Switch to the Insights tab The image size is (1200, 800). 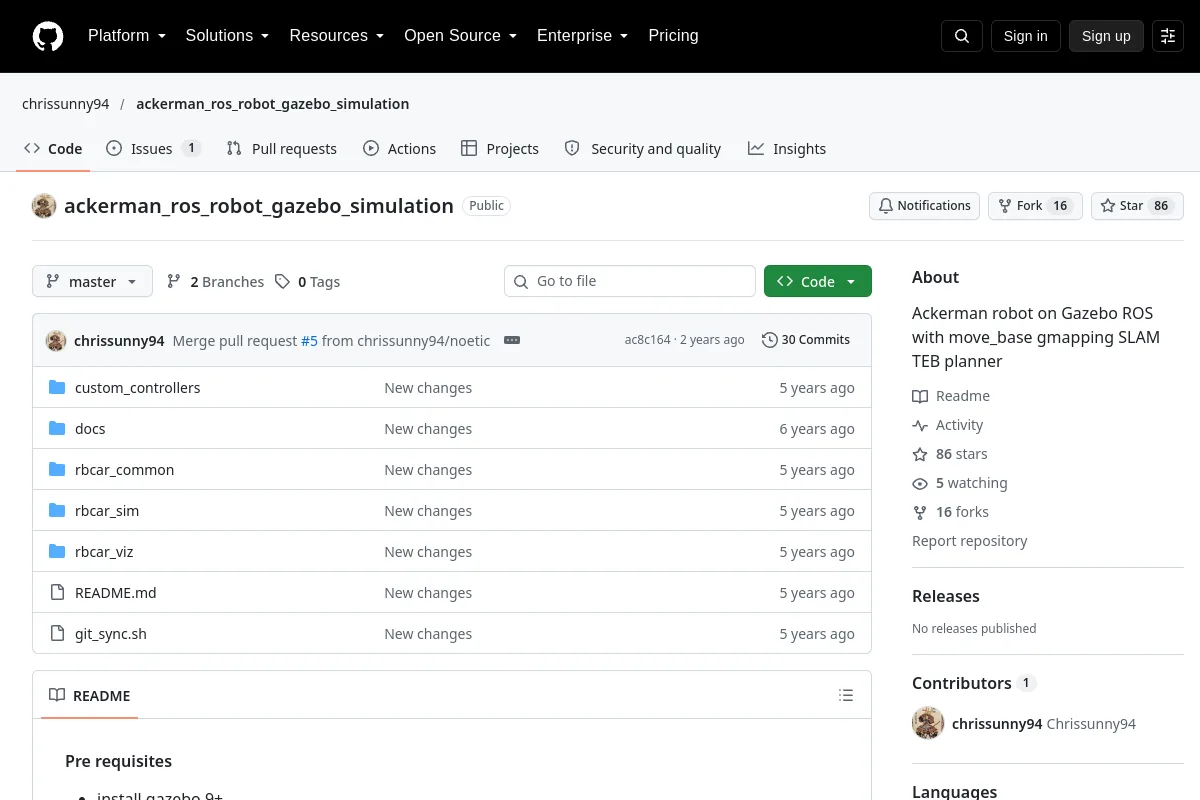(787, 148)
